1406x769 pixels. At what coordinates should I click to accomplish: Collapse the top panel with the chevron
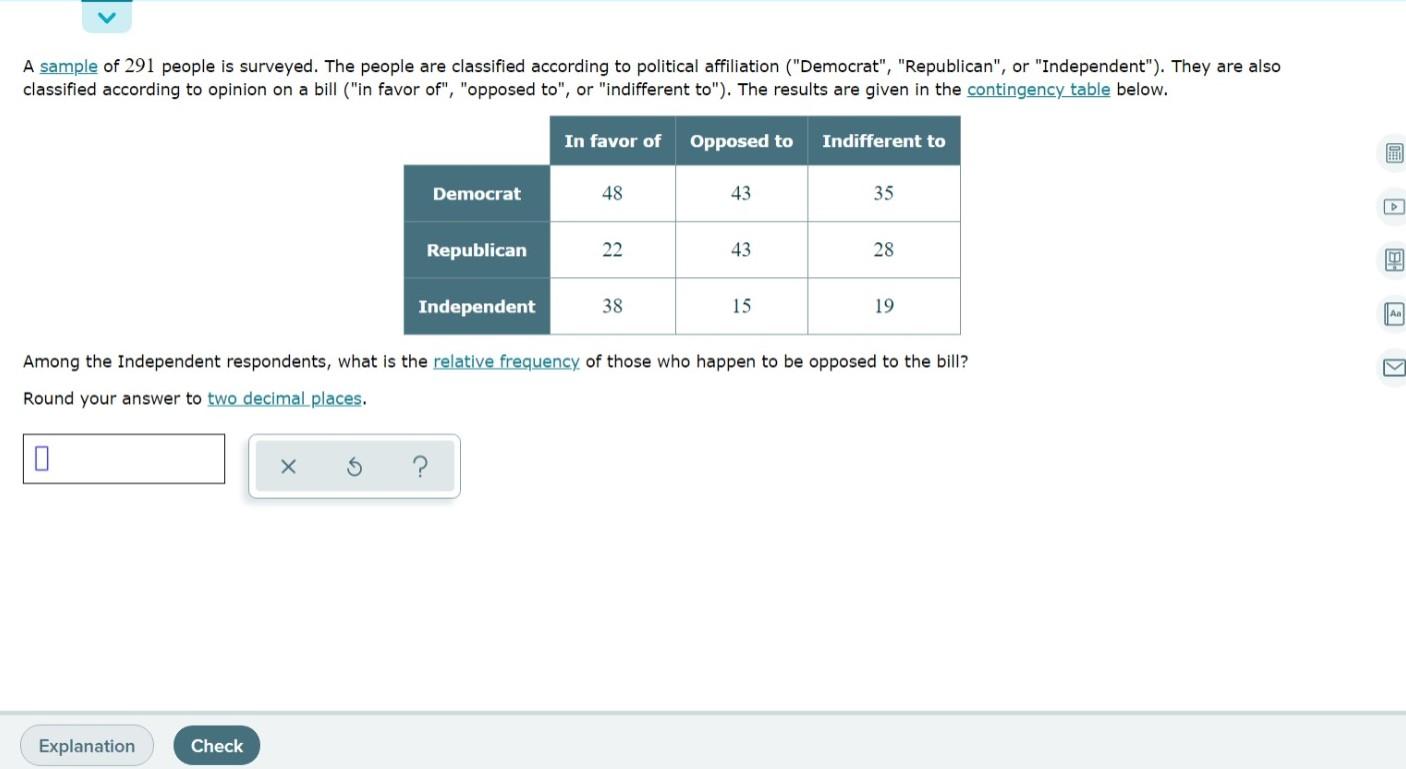(106, 16)
